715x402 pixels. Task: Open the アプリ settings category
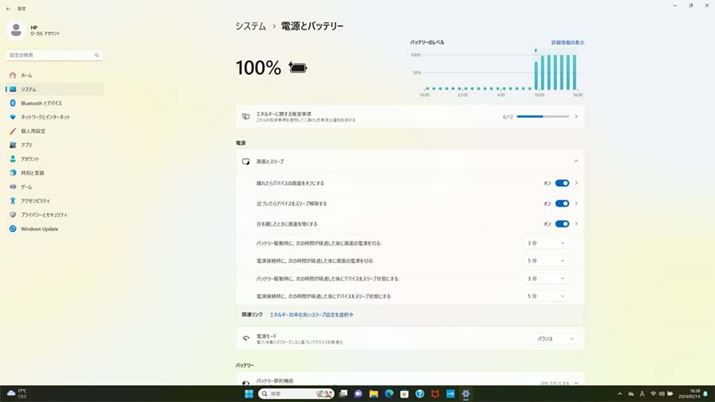click(x=26, y=145)
